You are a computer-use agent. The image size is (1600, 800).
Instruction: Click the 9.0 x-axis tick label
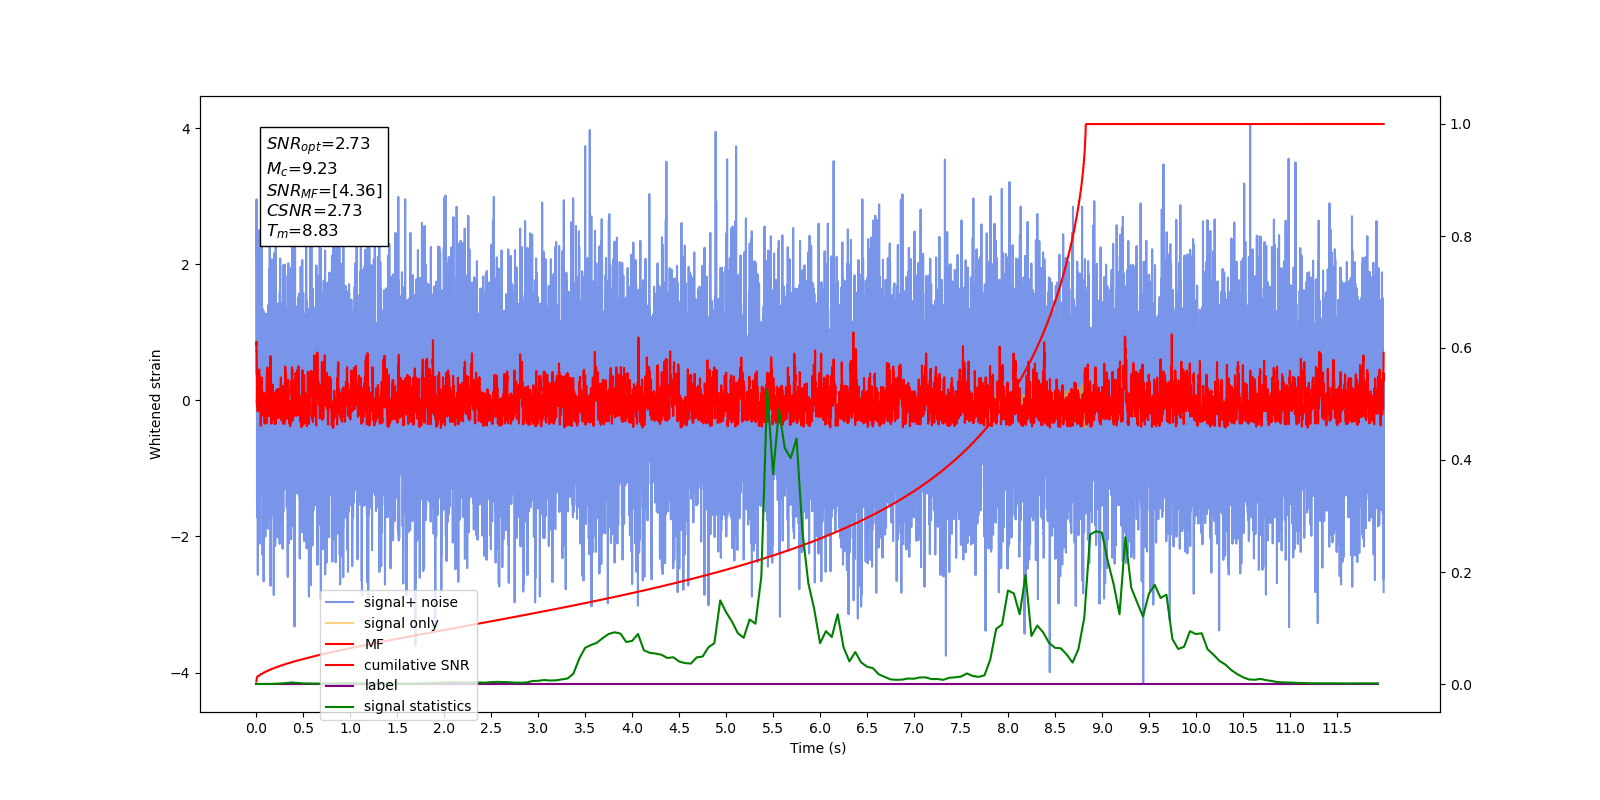pos(1102,728)
